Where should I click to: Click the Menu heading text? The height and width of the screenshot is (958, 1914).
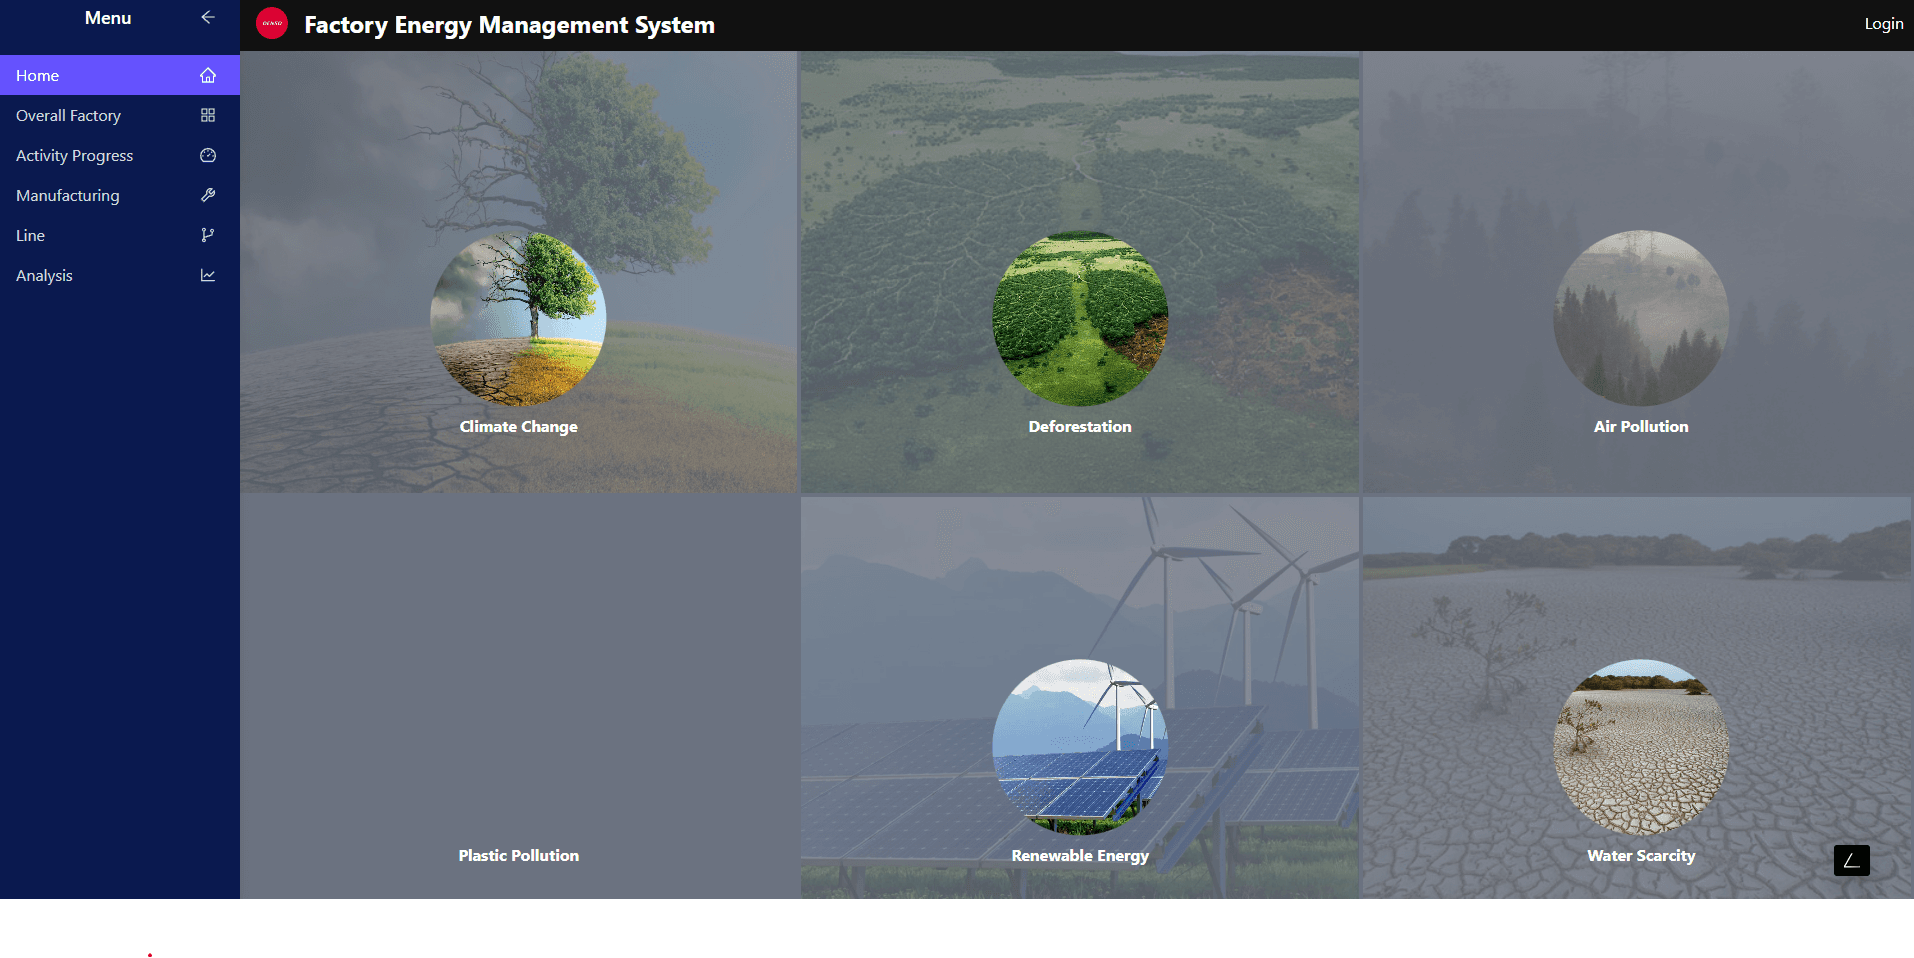[108, 18]
